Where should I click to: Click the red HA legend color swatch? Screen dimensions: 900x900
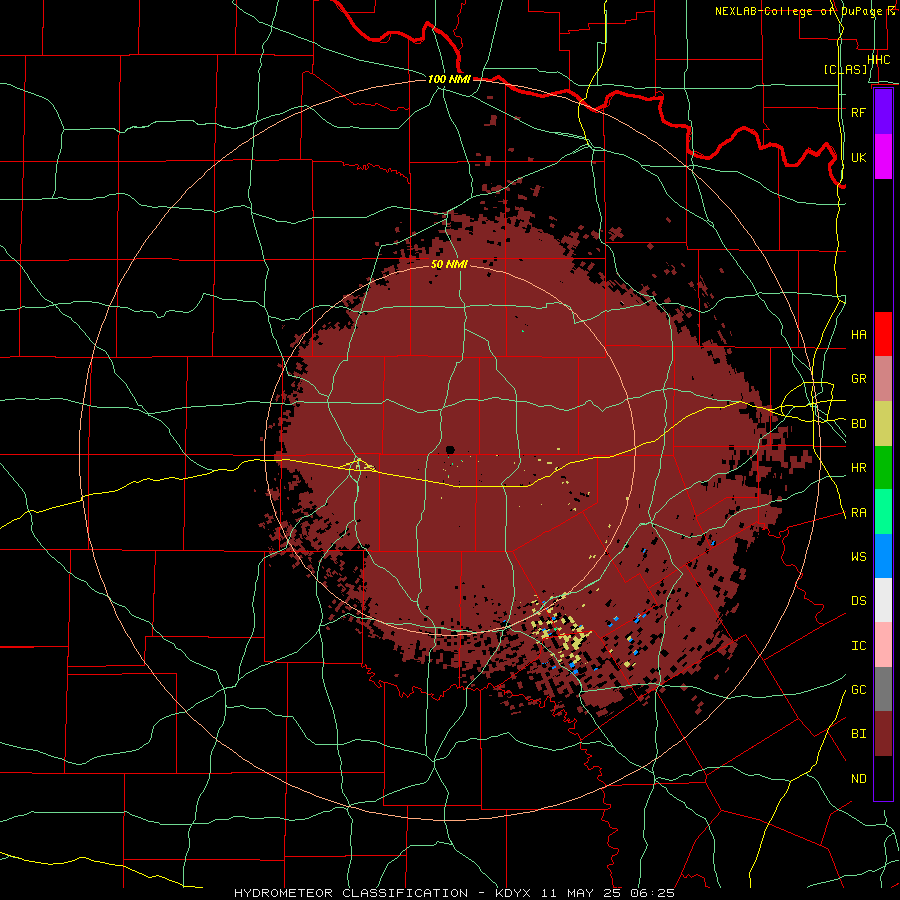(883, 334)
